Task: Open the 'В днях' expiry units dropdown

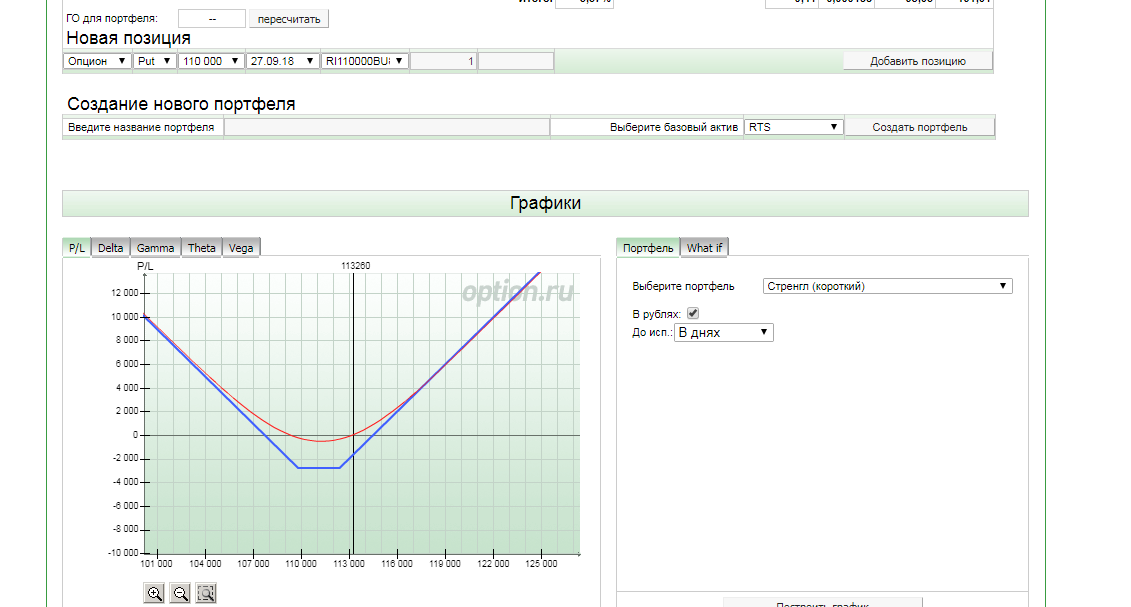Action: tap(723, 332)
